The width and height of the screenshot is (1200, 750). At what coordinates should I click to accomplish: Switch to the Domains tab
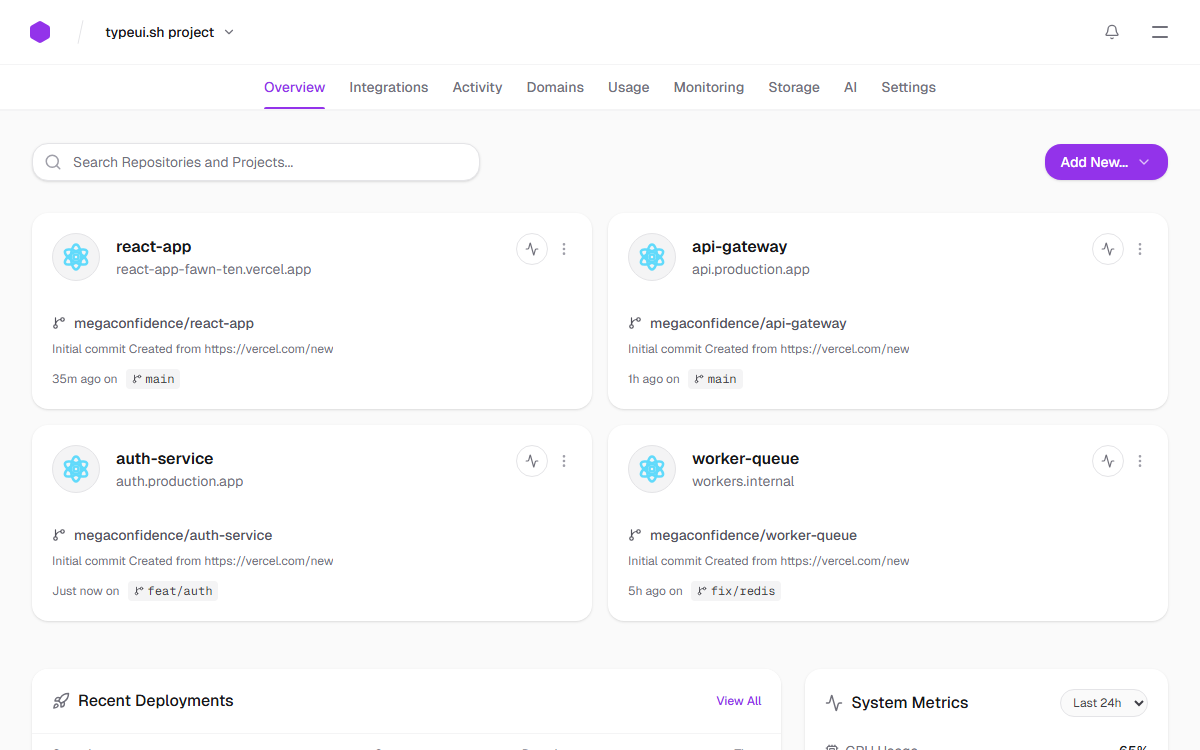pyautogui.click(x=555, y=87)
